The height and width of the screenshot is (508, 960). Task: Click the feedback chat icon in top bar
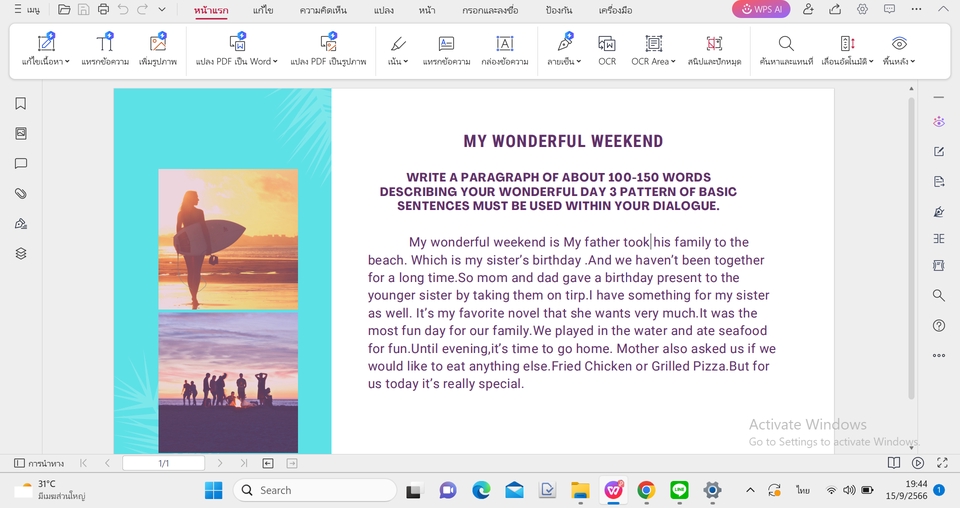click(x=890, y=9)
